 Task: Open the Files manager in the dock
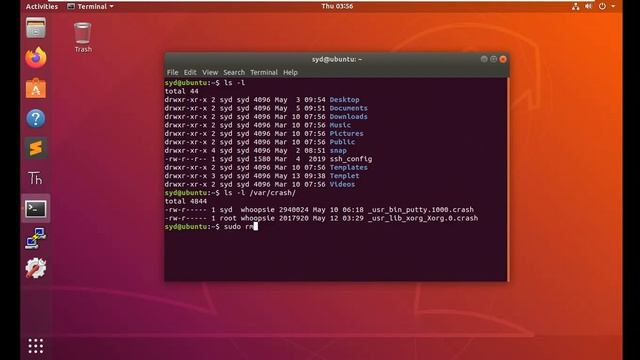coord(36,28)
